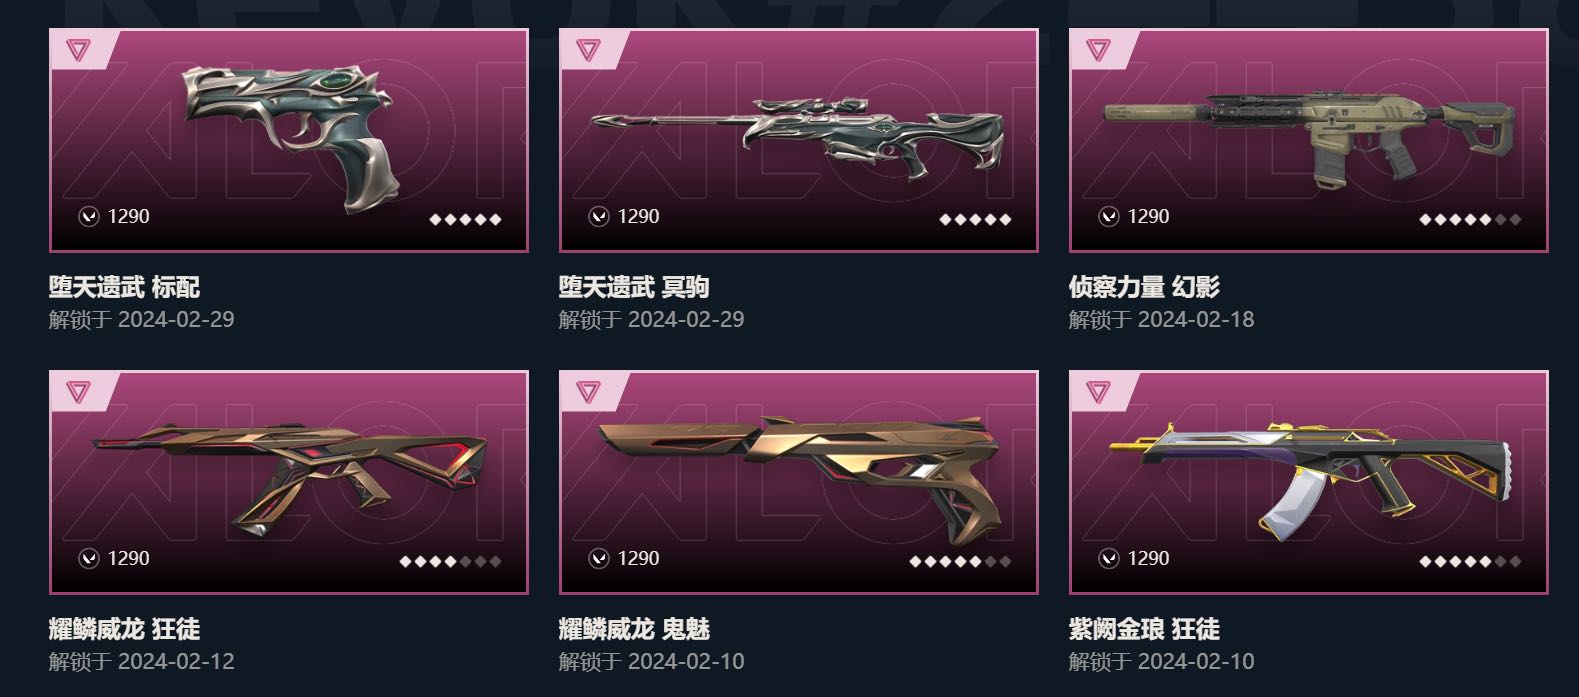The height and width of the screenshot is (697, 1579).
Task: Select the 堕天遗武 冥驹 sniper skin image
Action: point(797,139)
